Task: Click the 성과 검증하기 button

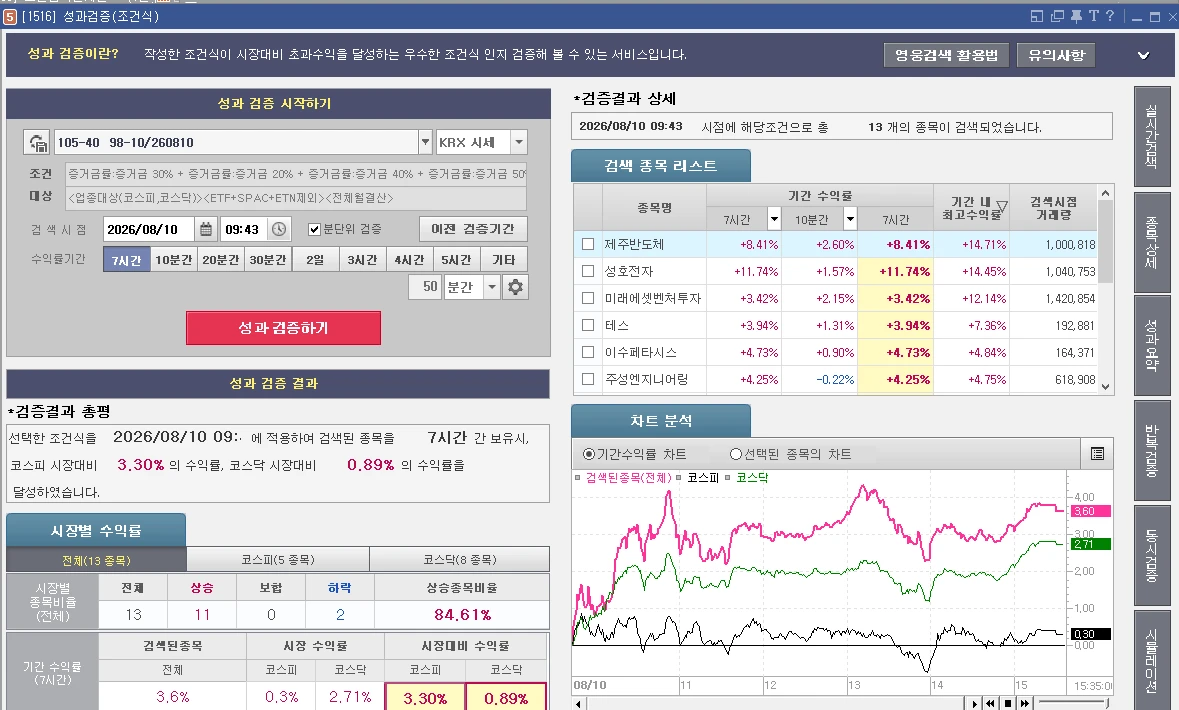Action: (283, 328)
